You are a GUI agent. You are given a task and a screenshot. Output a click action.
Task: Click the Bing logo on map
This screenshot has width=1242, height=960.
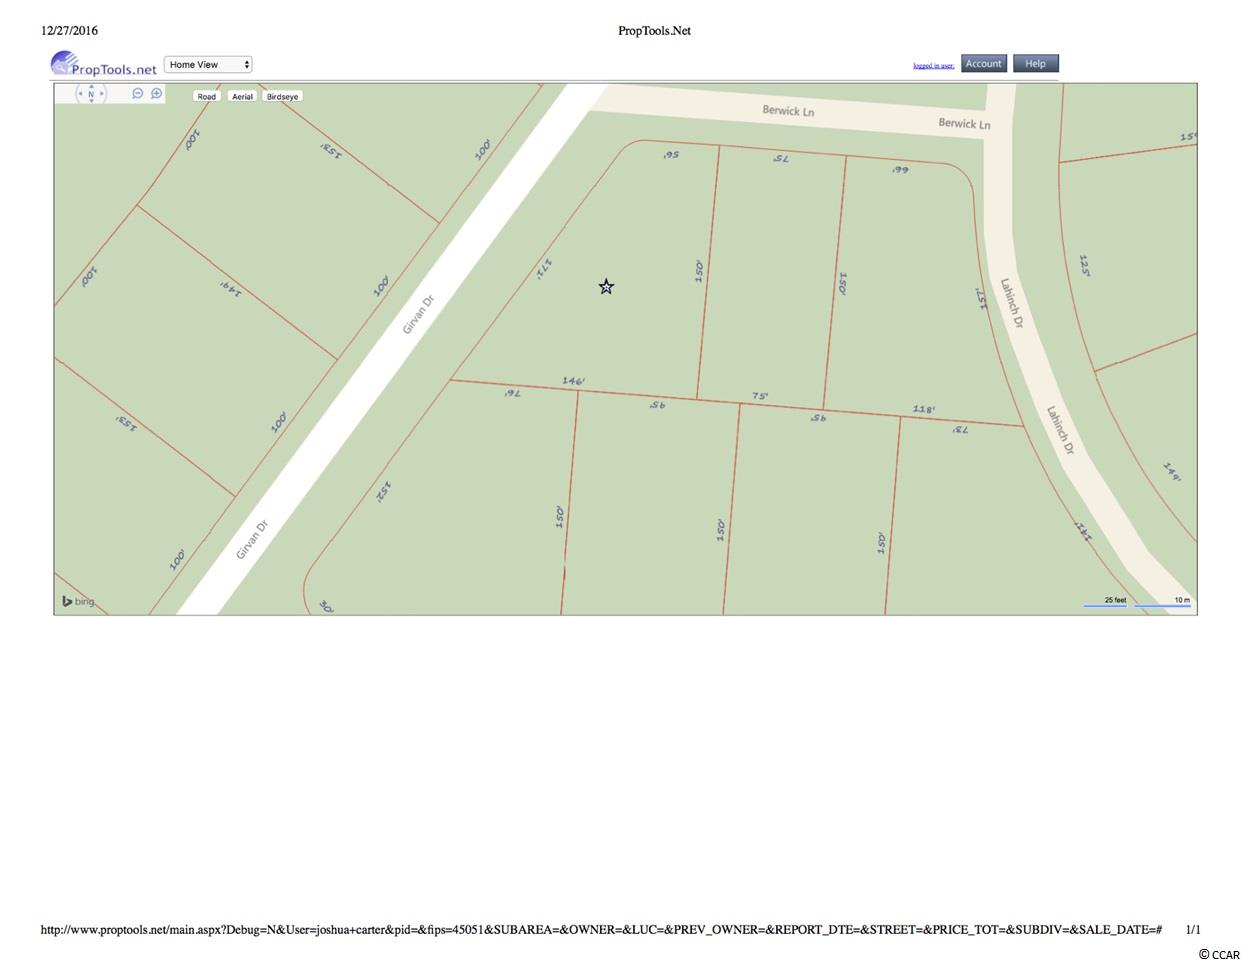[x=78, y=601]
